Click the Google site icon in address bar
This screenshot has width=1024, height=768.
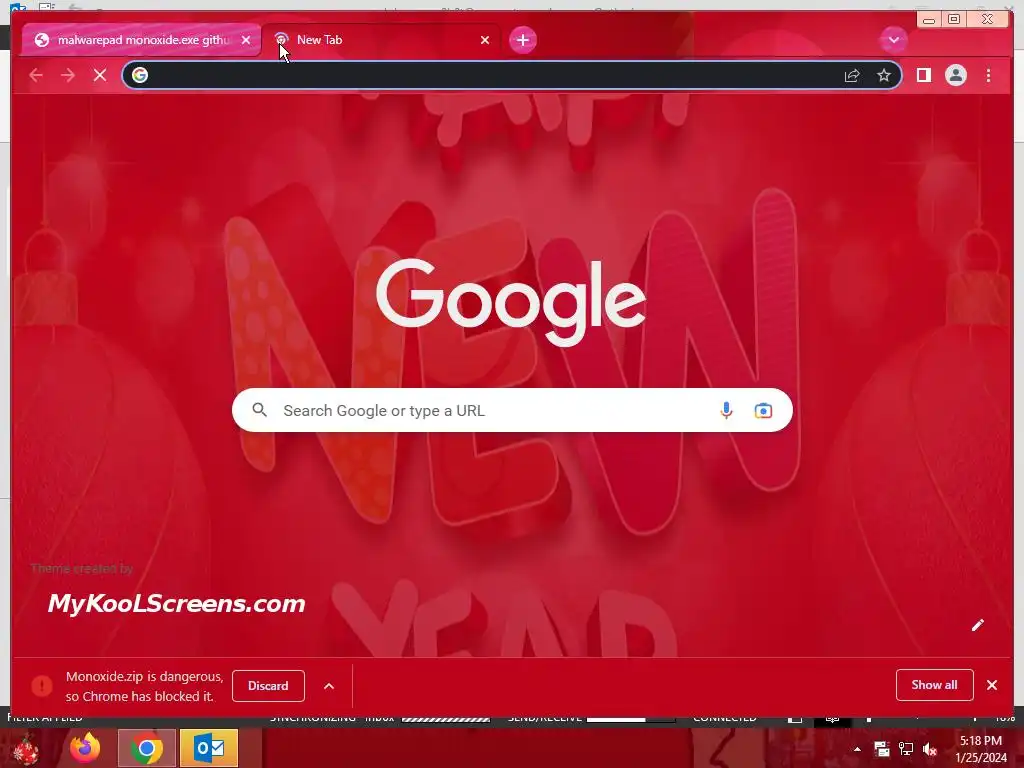pos(140,75)
